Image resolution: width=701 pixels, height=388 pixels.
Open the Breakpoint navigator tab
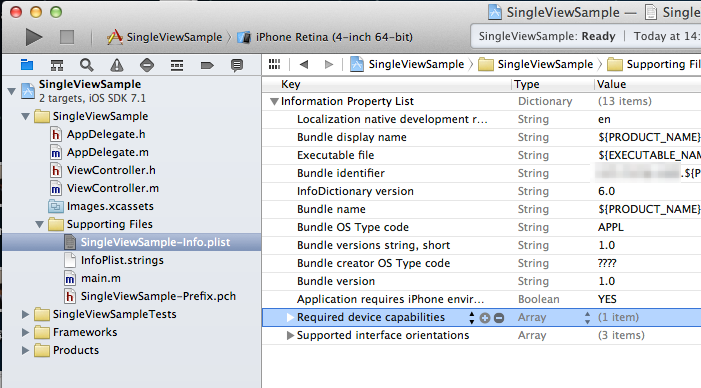point(207,65)
